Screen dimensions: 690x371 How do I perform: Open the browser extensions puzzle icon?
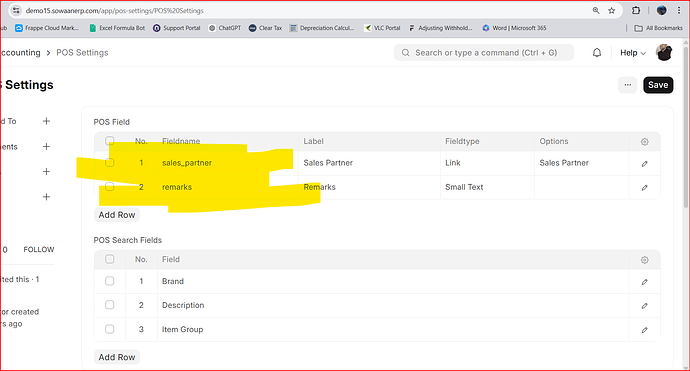pos(636,10)
